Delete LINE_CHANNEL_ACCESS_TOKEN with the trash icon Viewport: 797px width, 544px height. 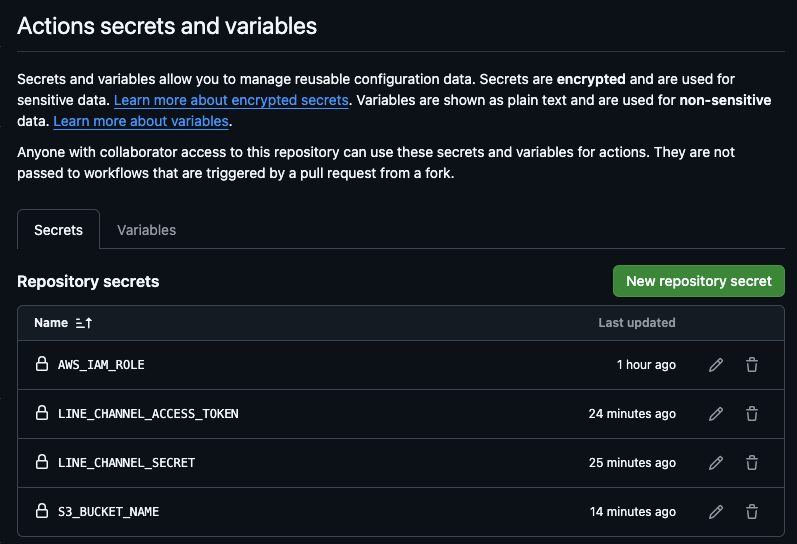coord(752,414)
